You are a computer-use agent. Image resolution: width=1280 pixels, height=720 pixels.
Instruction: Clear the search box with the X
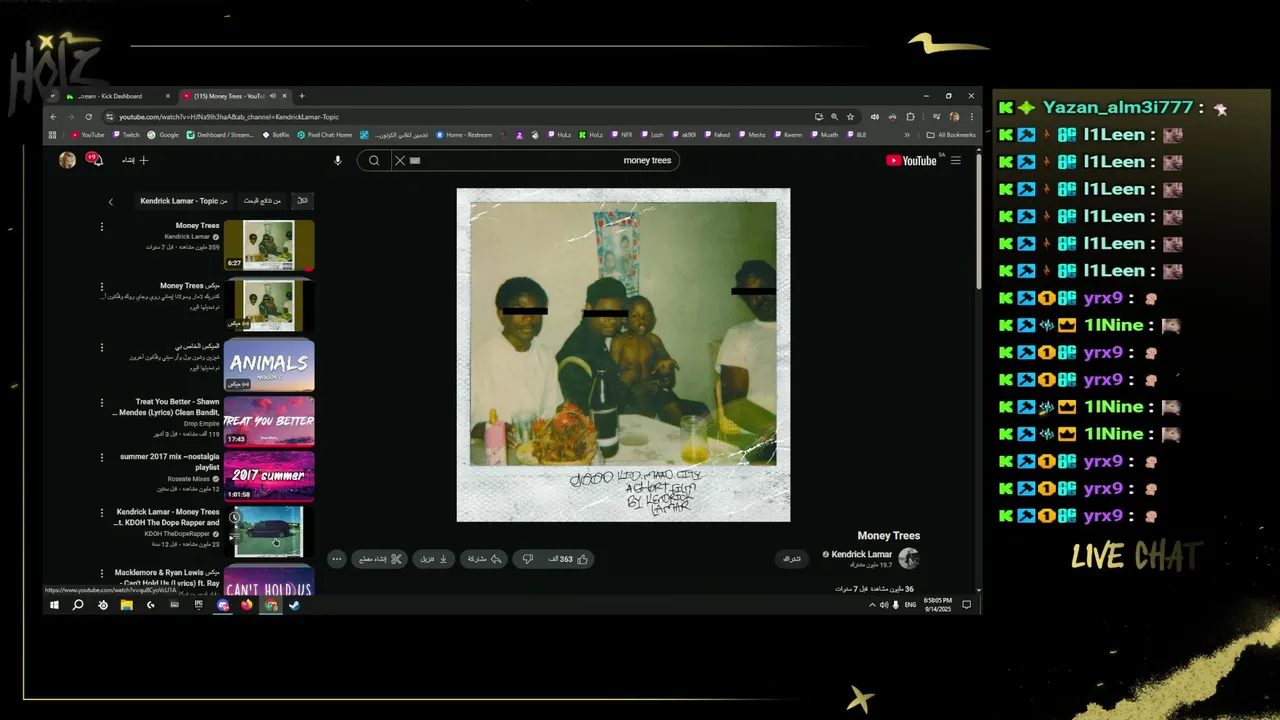[400, 160]
